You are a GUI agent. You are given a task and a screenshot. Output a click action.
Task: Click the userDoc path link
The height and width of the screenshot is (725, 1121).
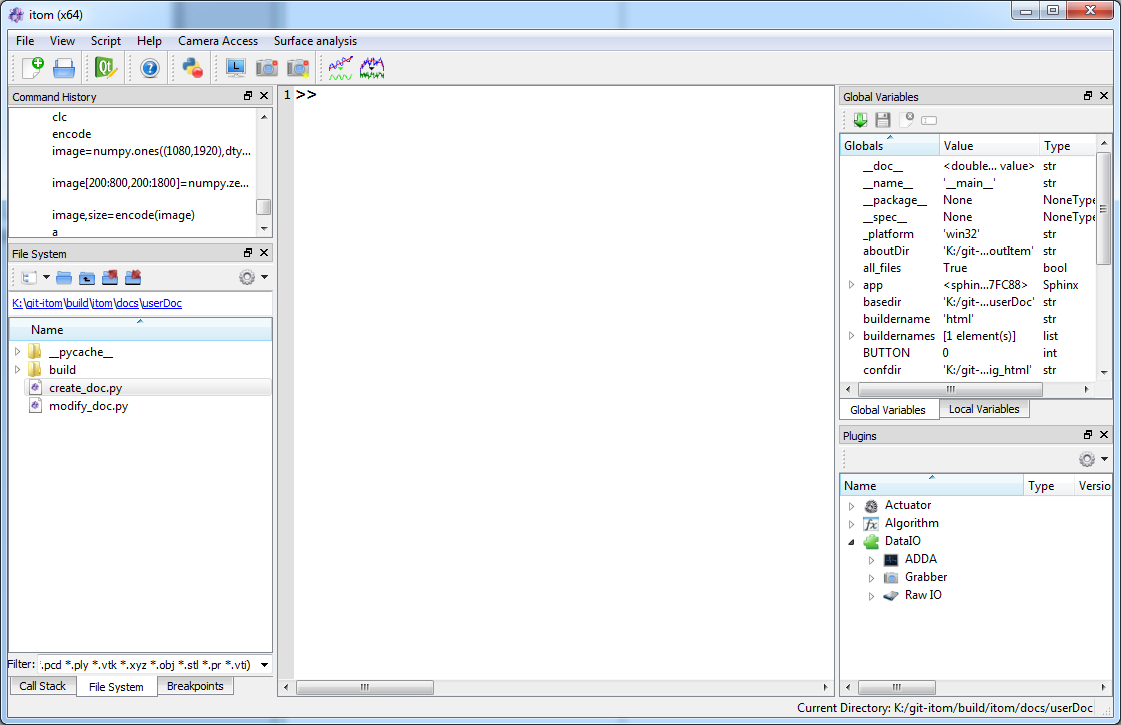(x=162, y=303)
